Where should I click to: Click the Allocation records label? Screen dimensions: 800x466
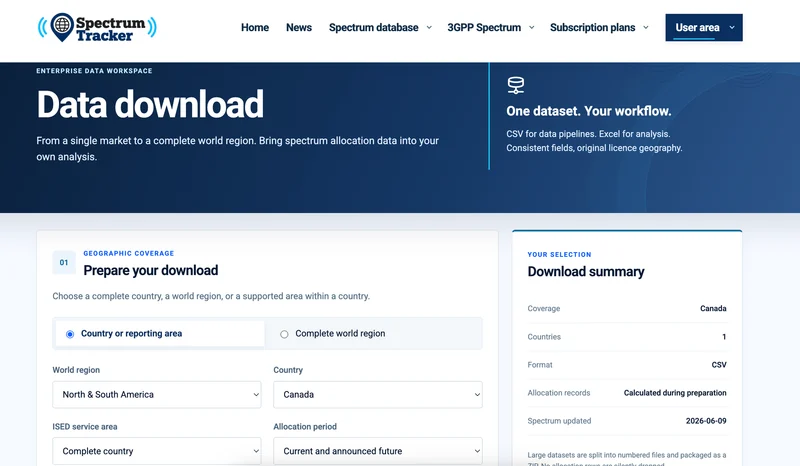[x=559, y=393]
